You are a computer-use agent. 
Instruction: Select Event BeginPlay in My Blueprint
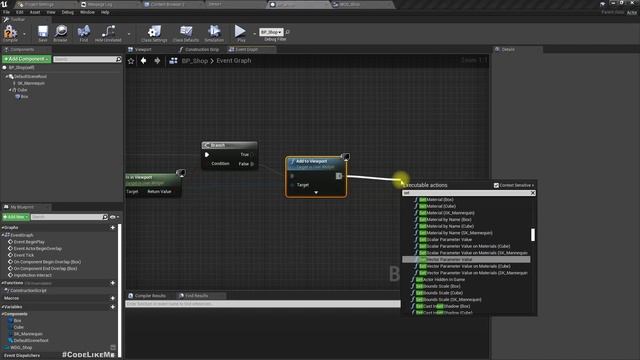(29, 242)
